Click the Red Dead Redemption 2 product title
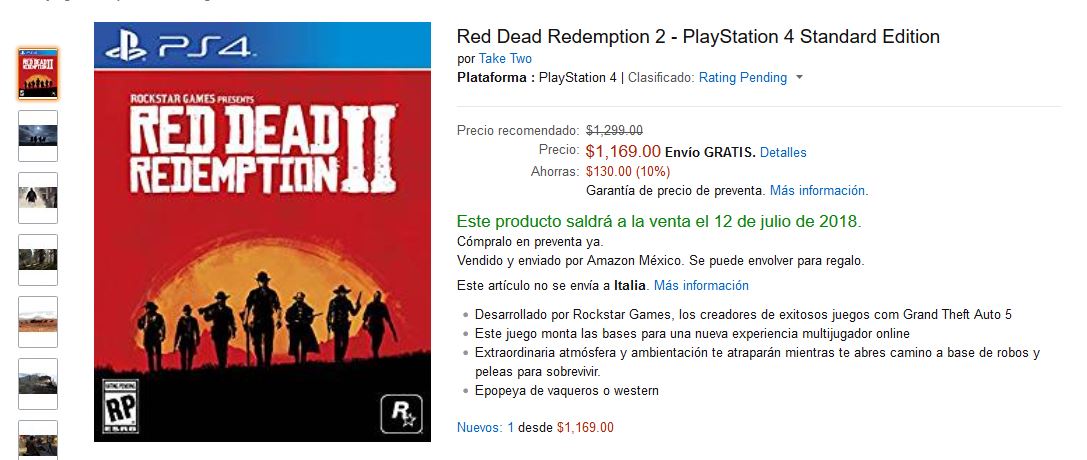 (698, 37)
